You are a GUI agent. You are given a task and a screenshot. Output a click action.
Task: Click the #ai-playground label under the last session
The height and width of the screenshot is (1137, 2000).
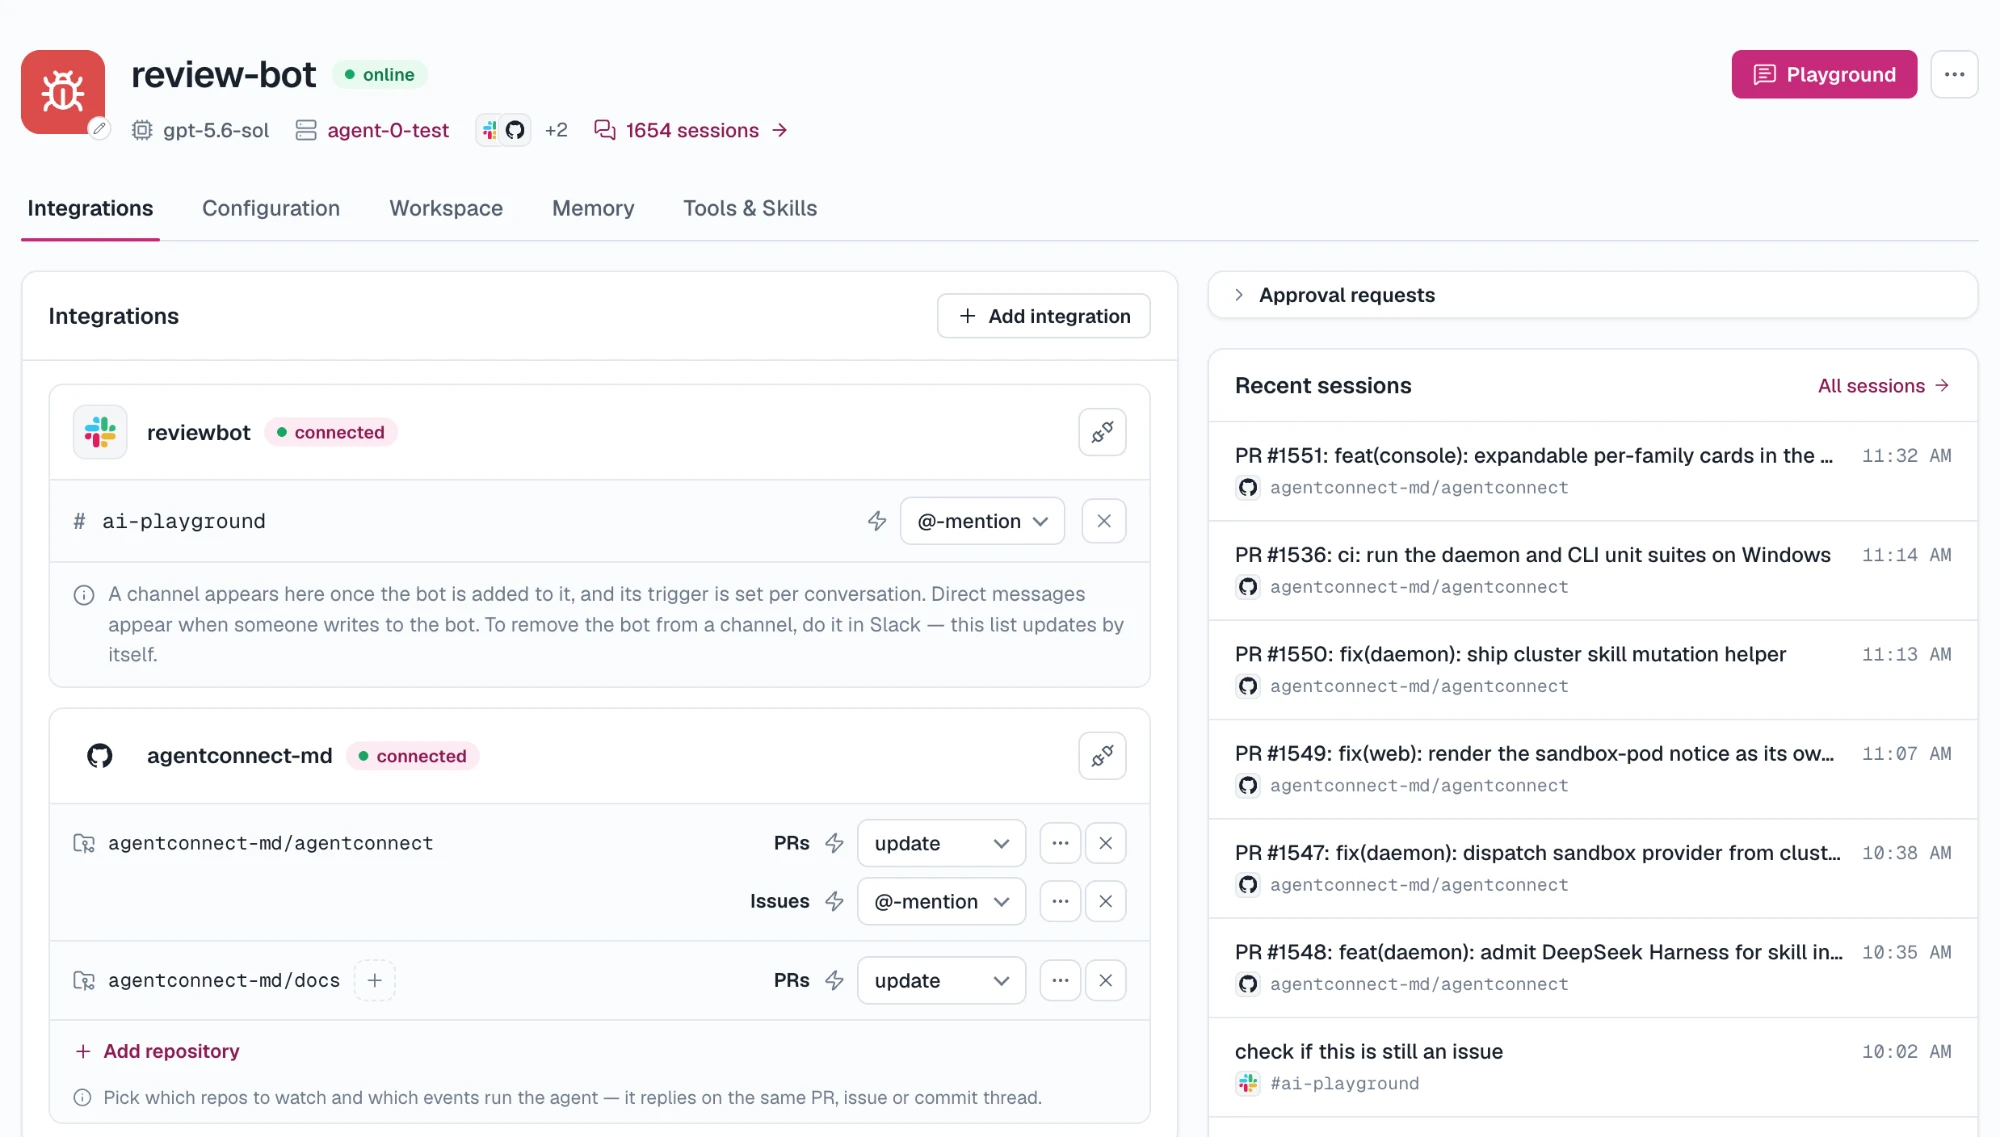click(x=1344, y=1083)
